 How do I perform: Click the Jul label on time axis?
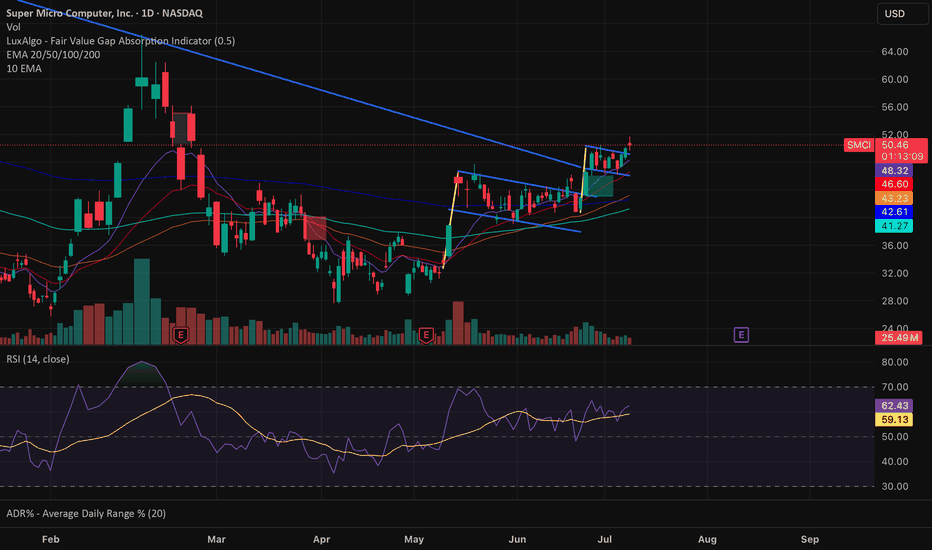tap(604, 539)
